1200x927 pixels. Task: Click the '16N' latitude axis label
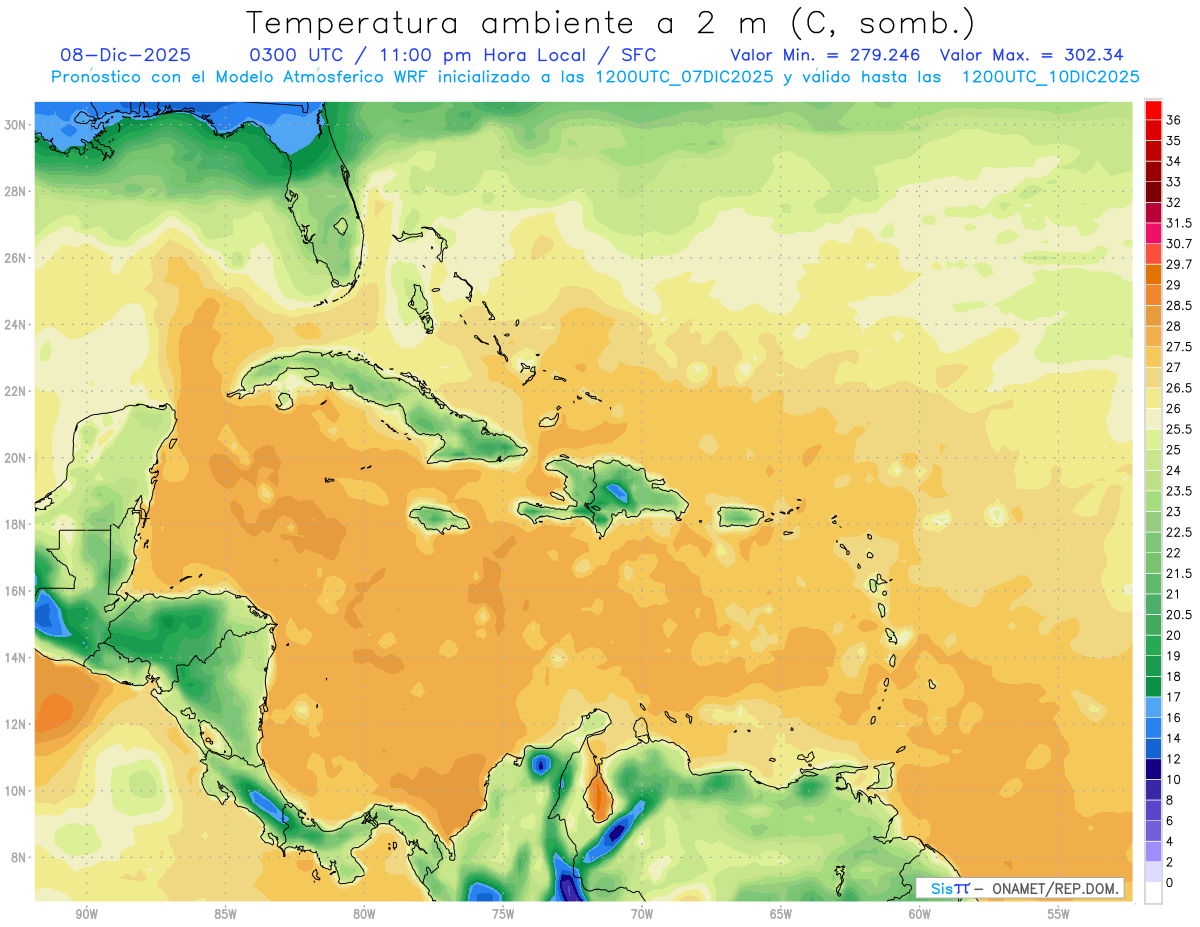click(17, 591)
